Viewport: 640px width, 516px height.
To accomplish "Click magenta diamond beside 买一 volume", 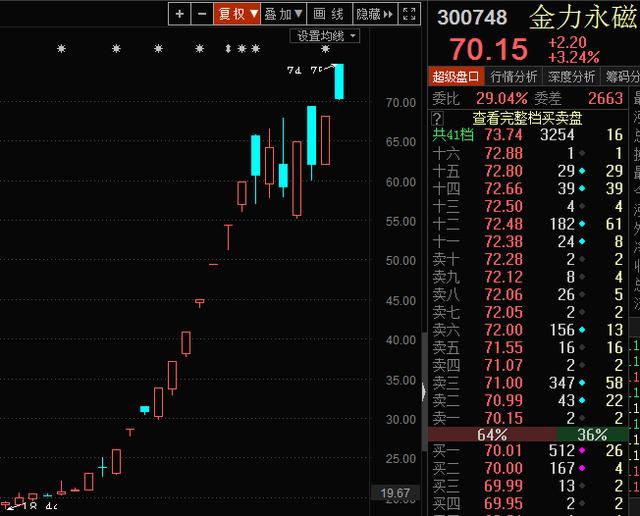I will (582, 451).
